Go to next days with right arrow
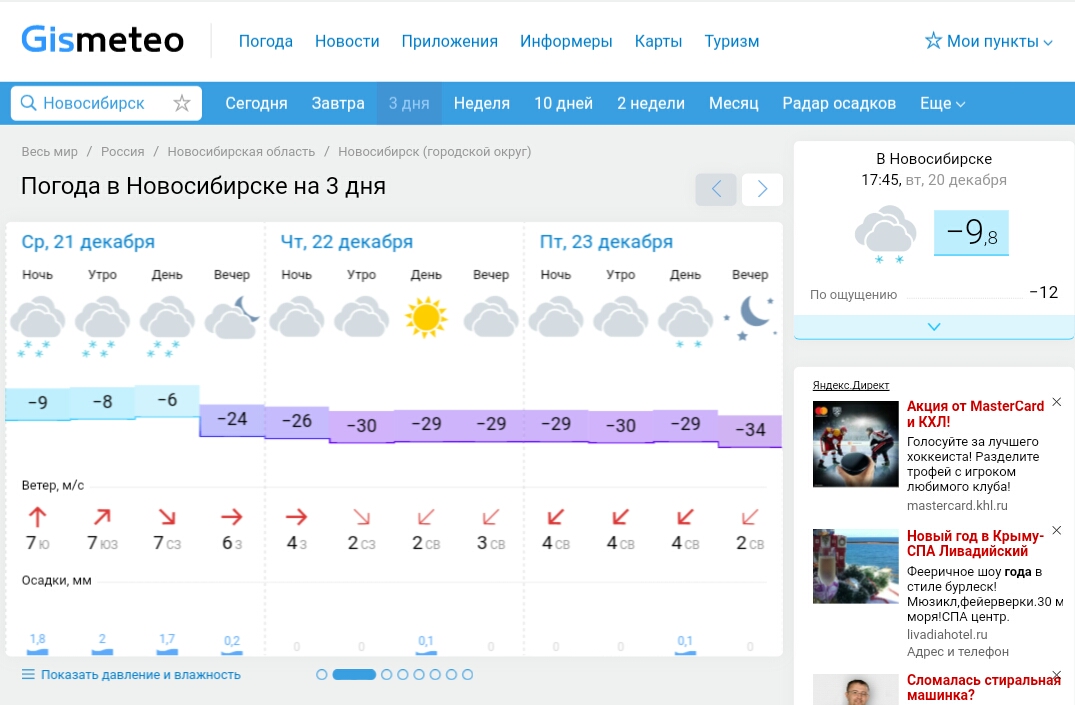Screen dimensions: 1075x705 [x=762, y=189]
